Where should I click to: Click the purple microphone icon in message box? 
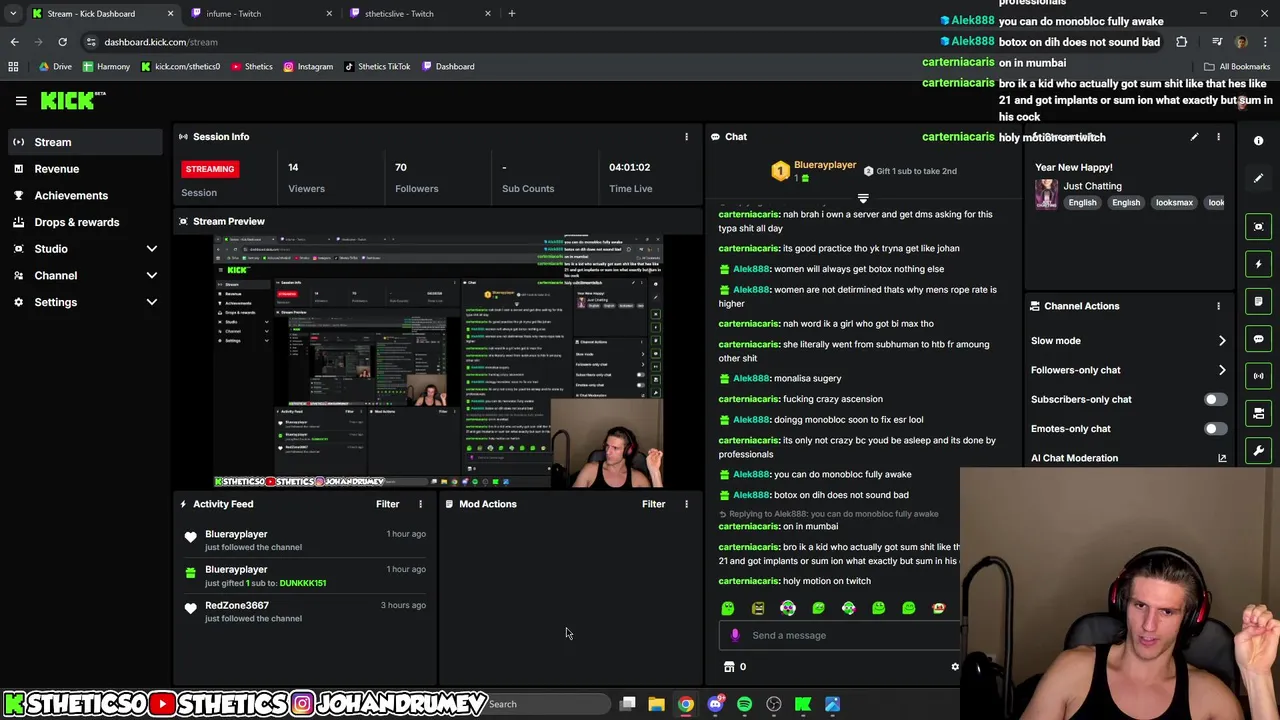[x=735, y=635]
